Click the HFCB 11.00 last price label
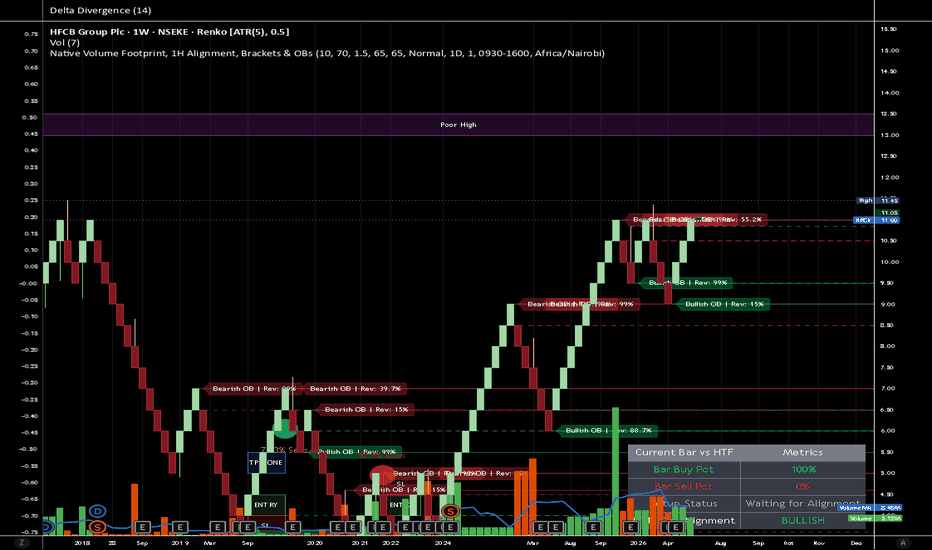This screenshot has width=932, height=550. [x=877, y=221]
